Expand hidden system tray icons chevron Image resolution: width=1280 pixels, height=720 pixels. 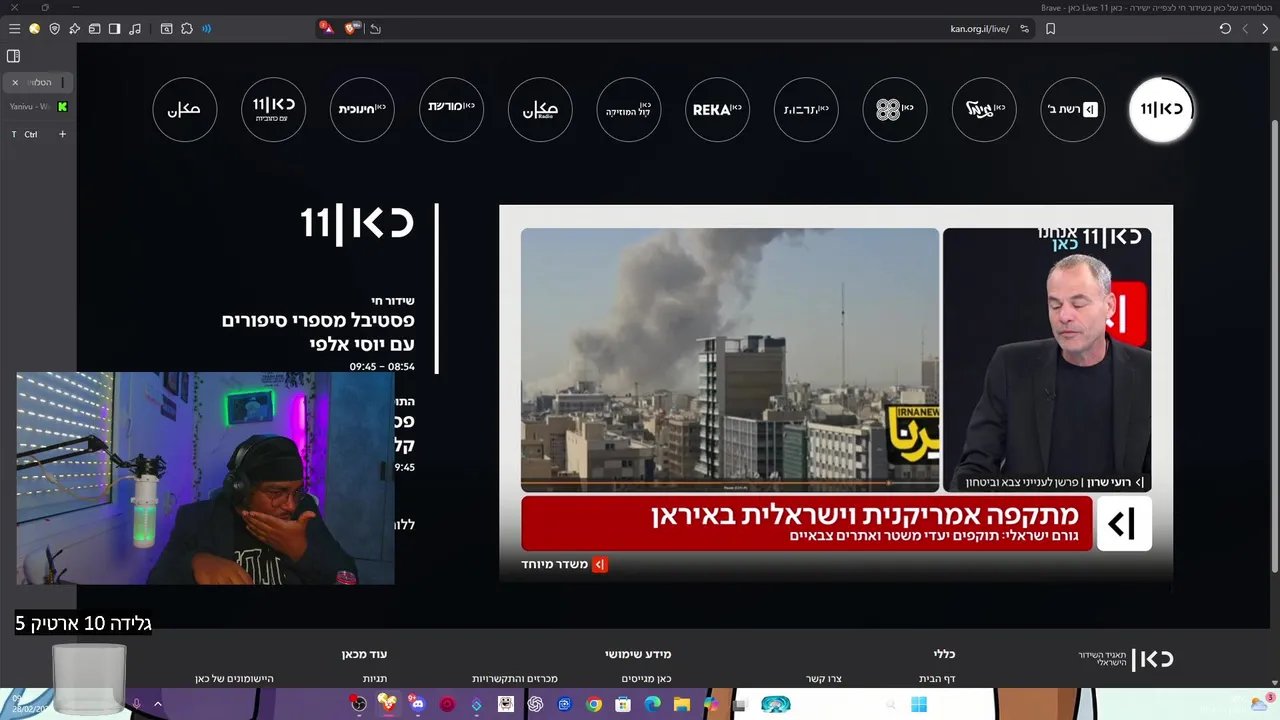[157, 704]
